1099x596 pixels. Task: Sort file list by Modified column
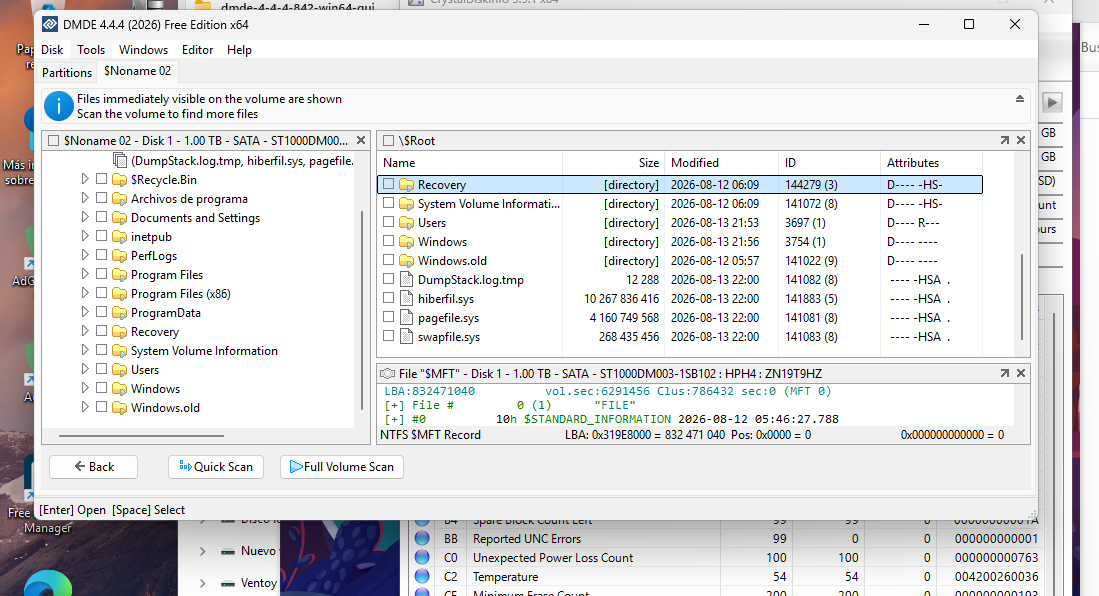721,163
